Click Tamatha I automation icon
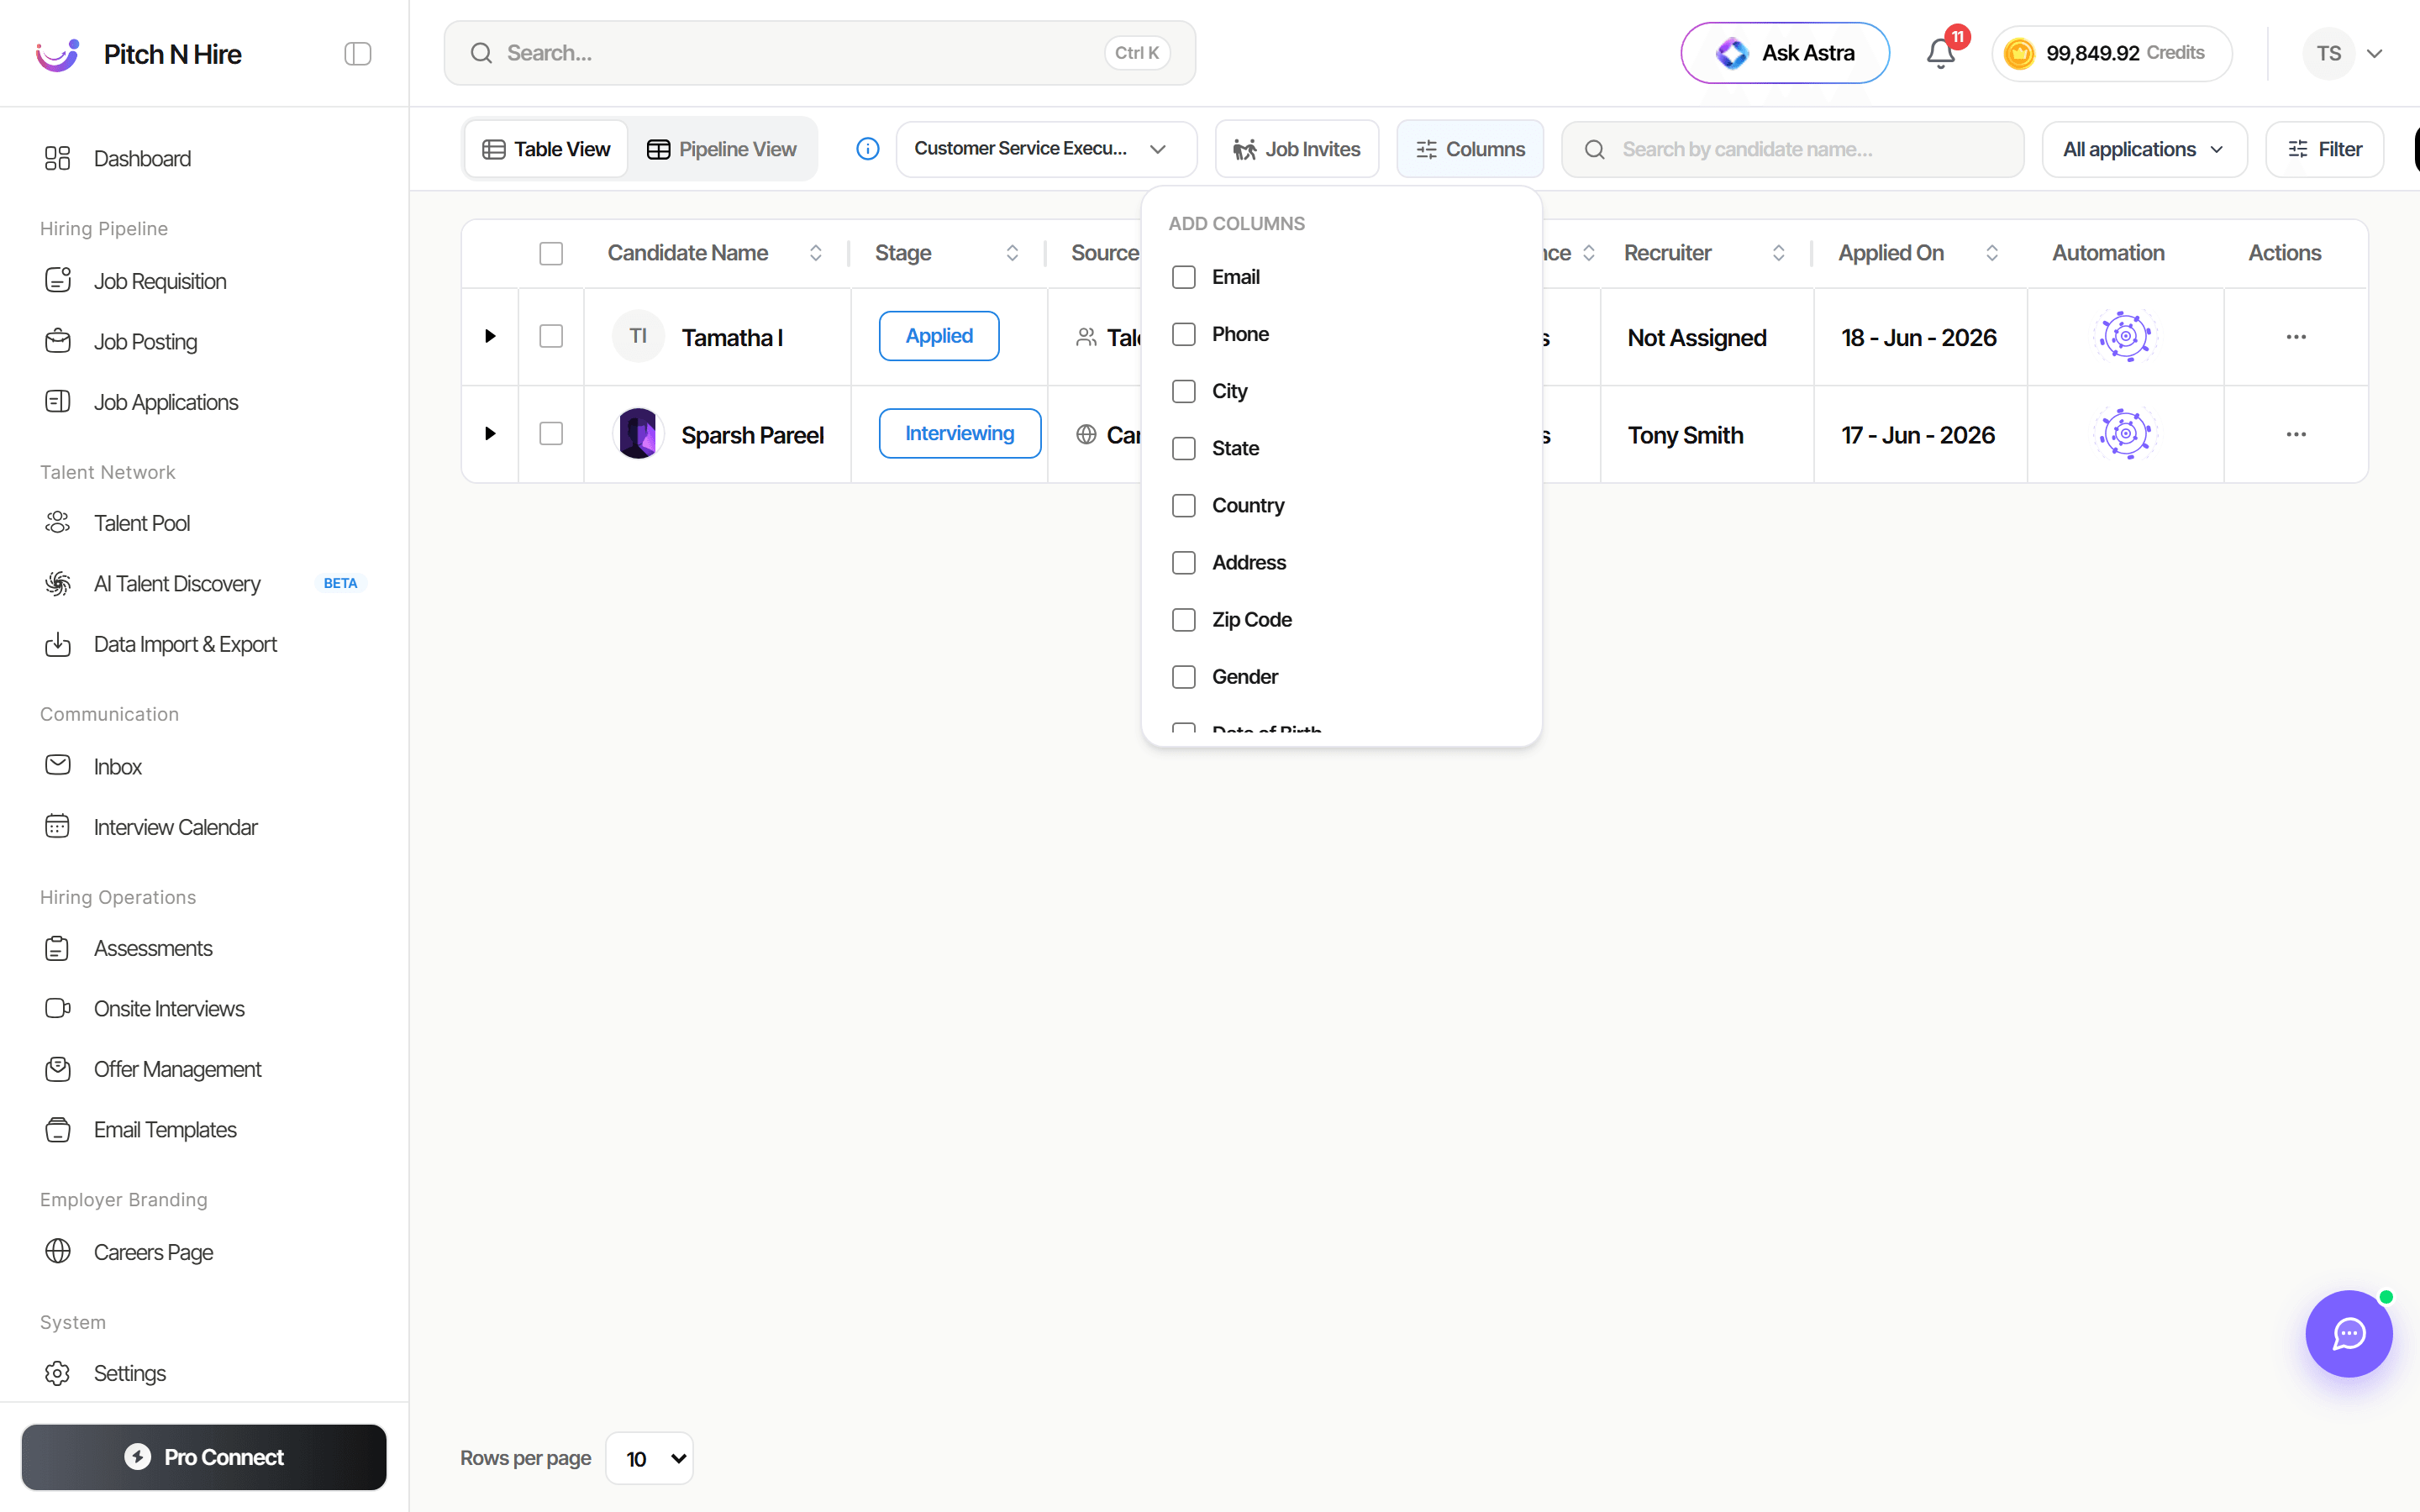 click(x=2125, y=336)
